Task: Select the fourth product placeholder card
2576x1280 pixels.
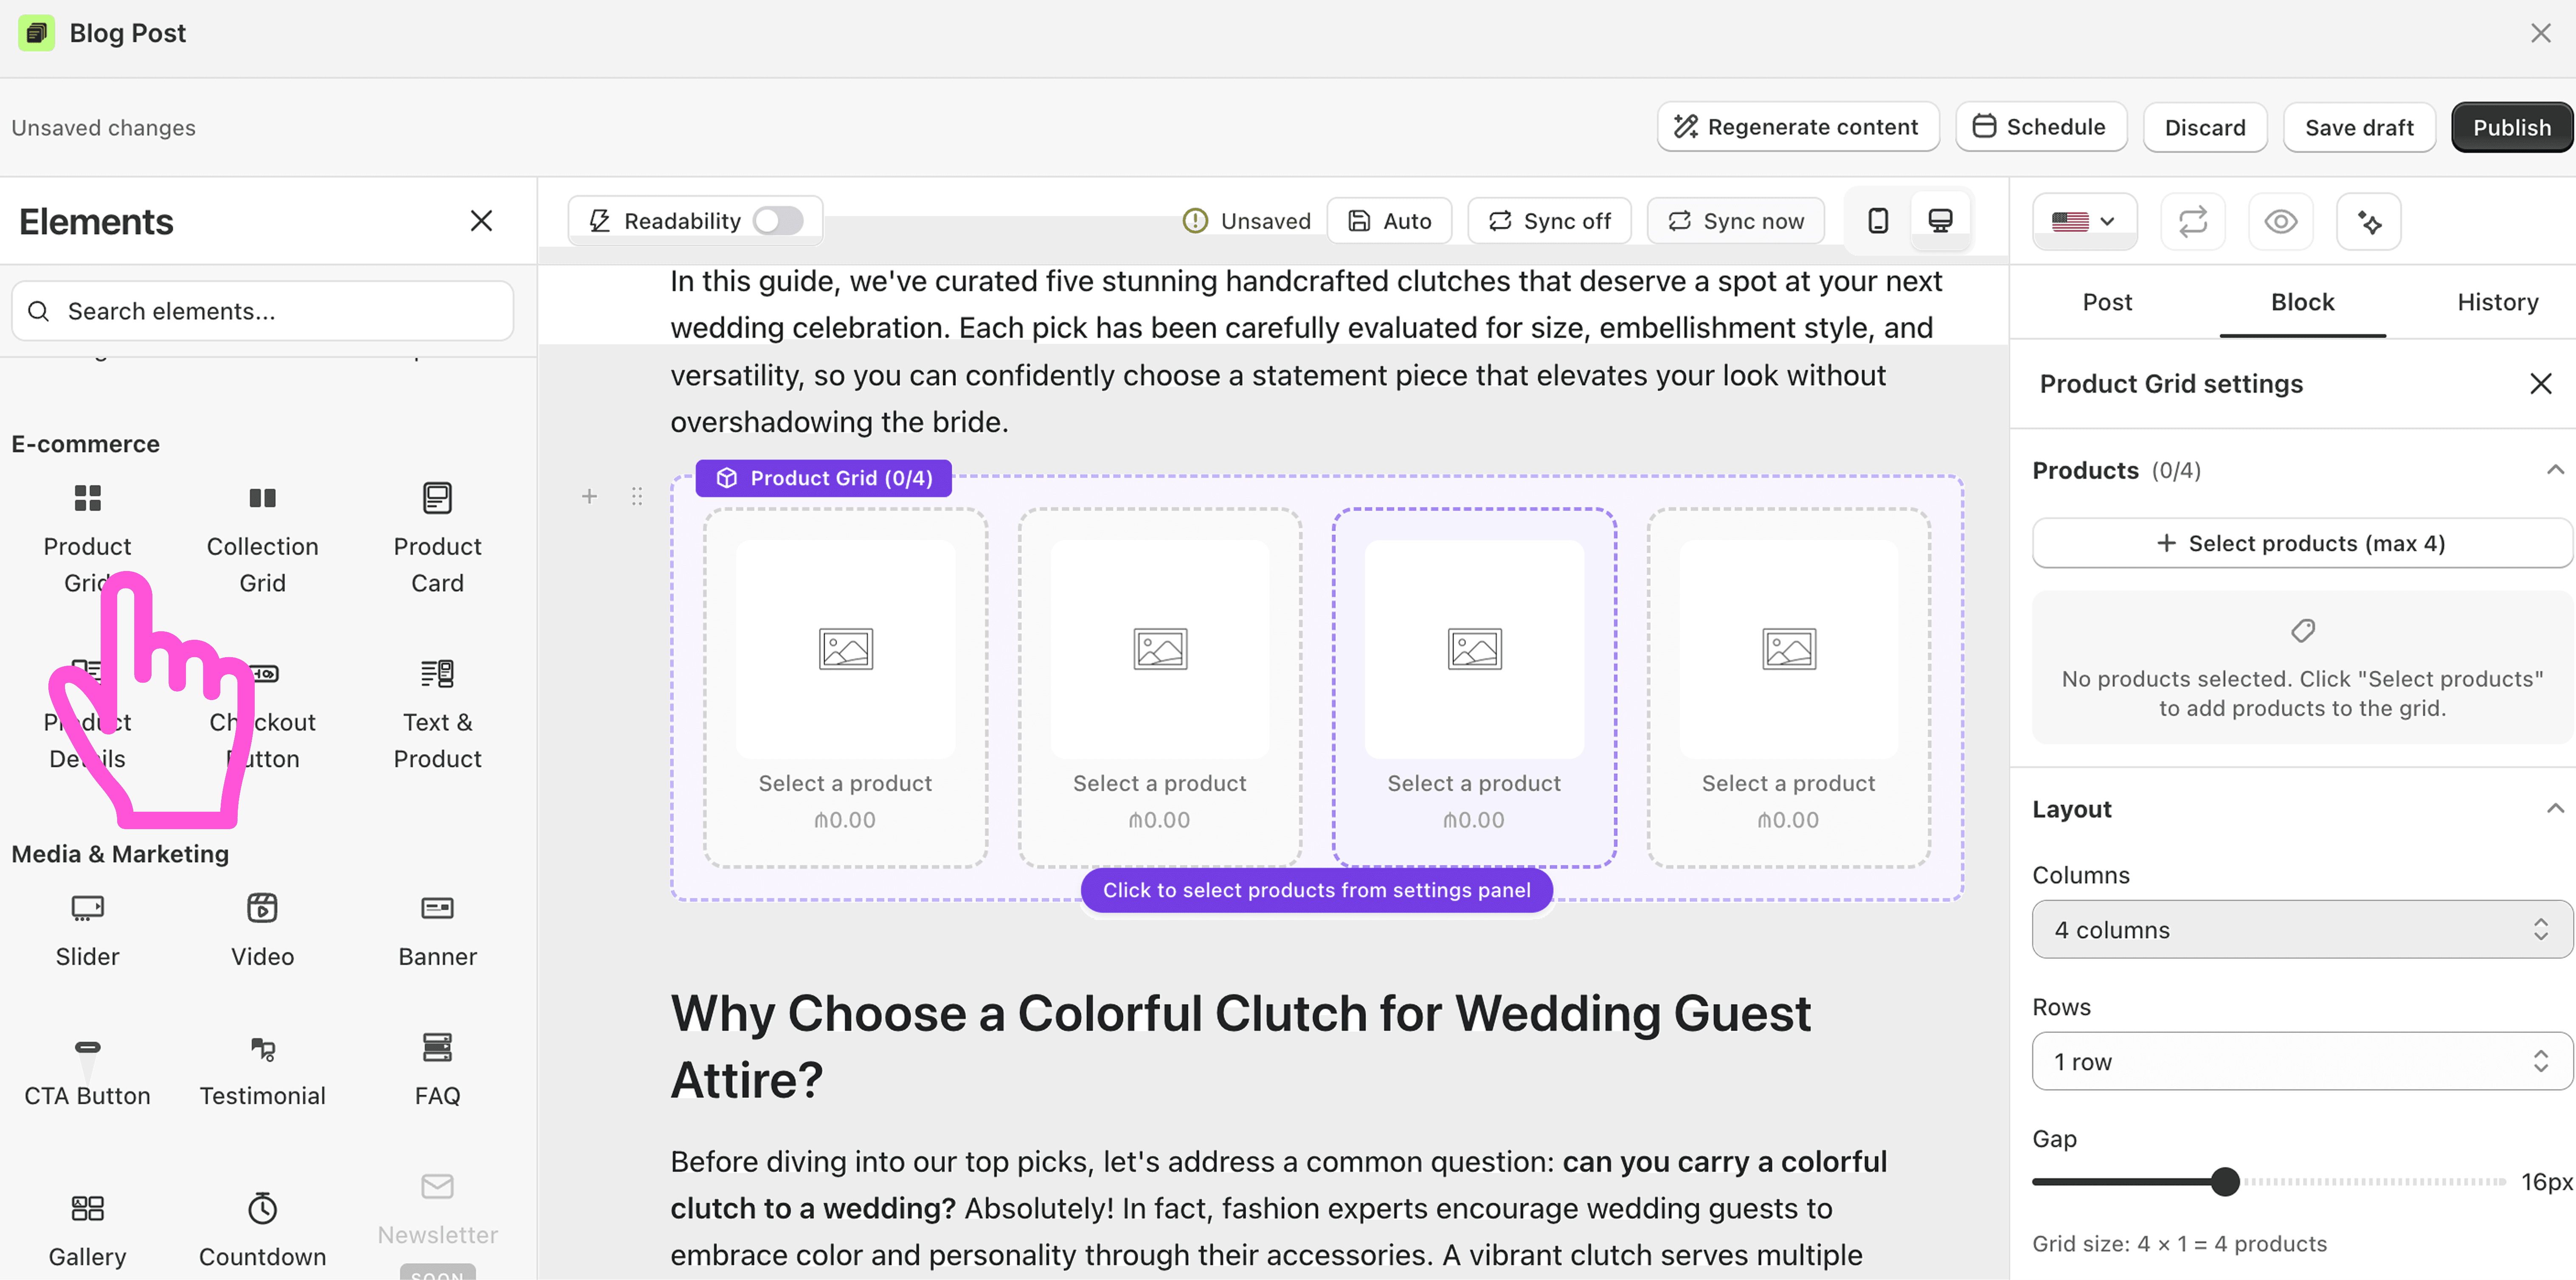Action: (x=1789, y=688)
